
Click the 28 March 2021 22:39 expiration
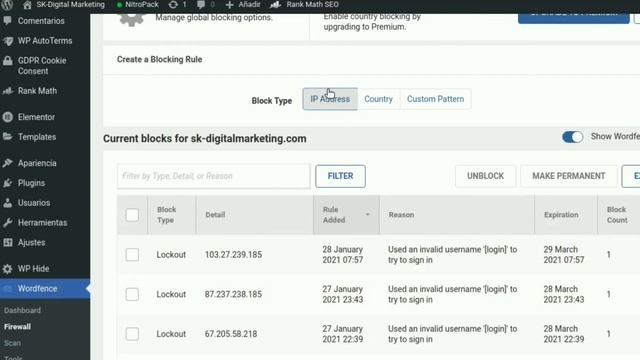(x=564, y=334)
